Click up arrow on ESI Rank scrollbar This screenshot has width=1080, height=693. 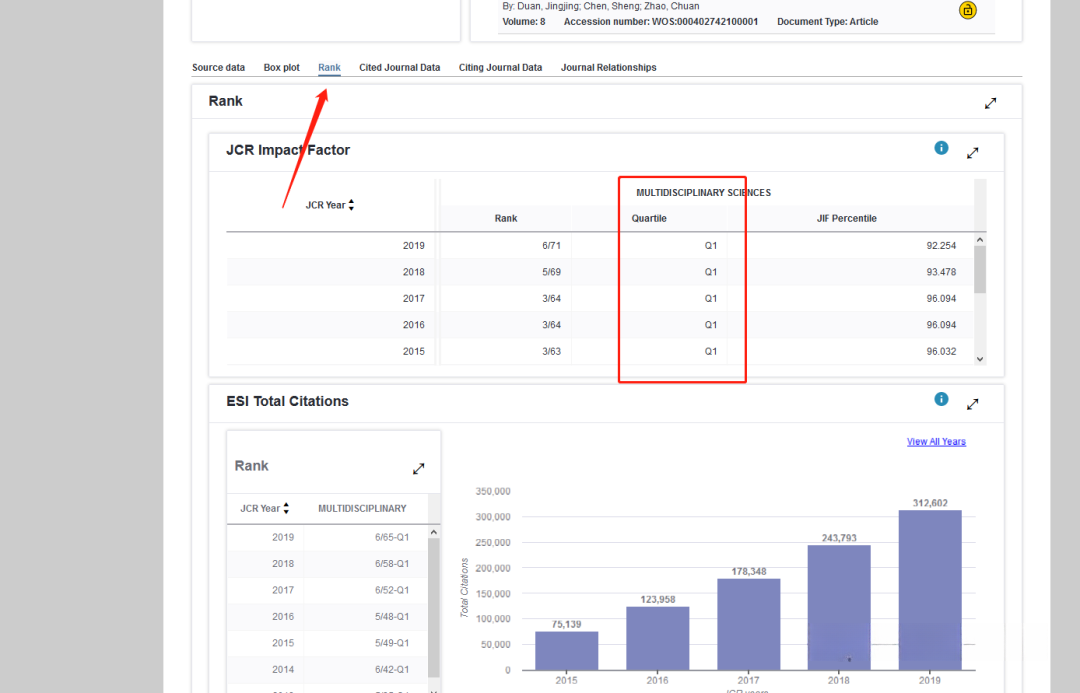(x=433, y=532)
